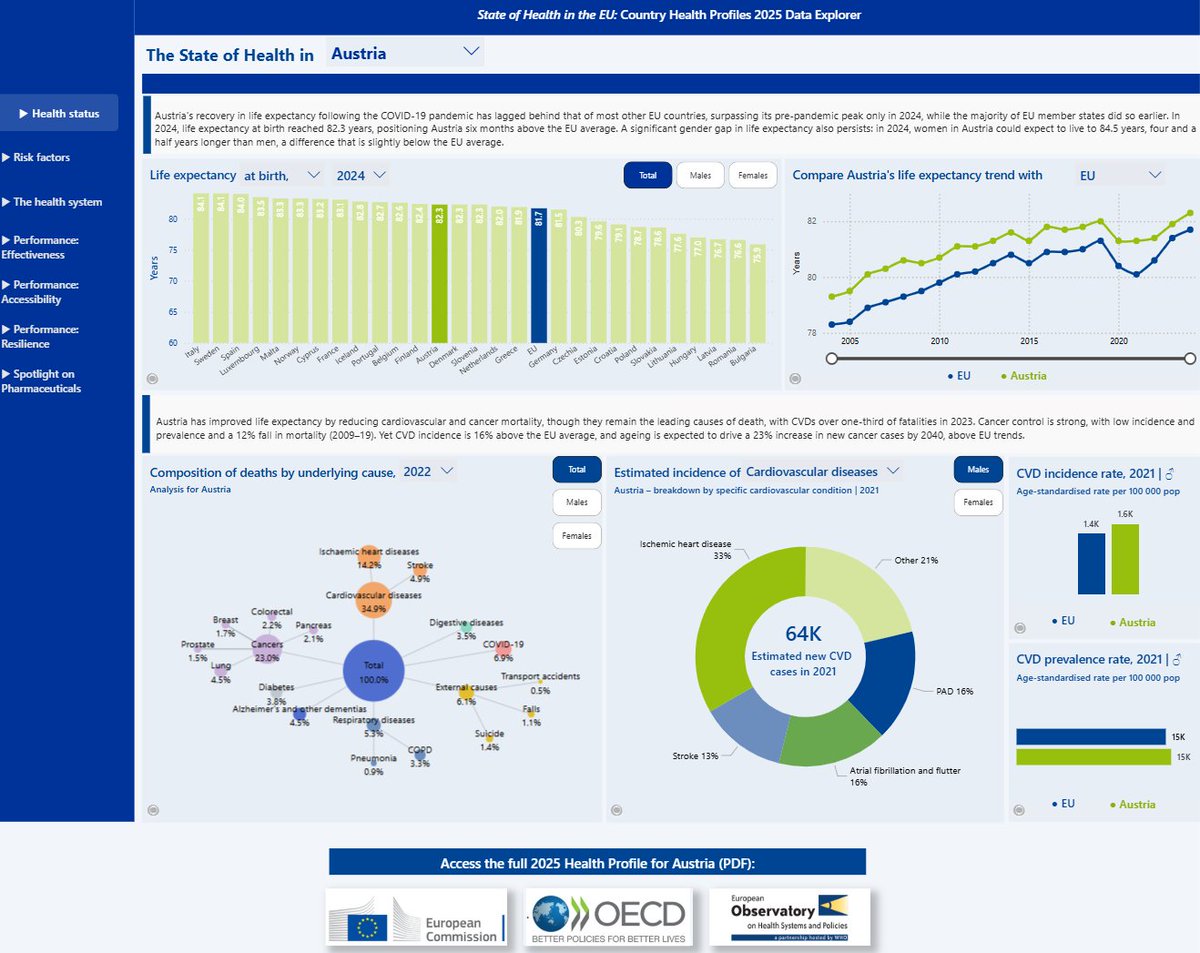Click the European Observatory logo link
The image size is (1200, 953).
pos(789,915)
